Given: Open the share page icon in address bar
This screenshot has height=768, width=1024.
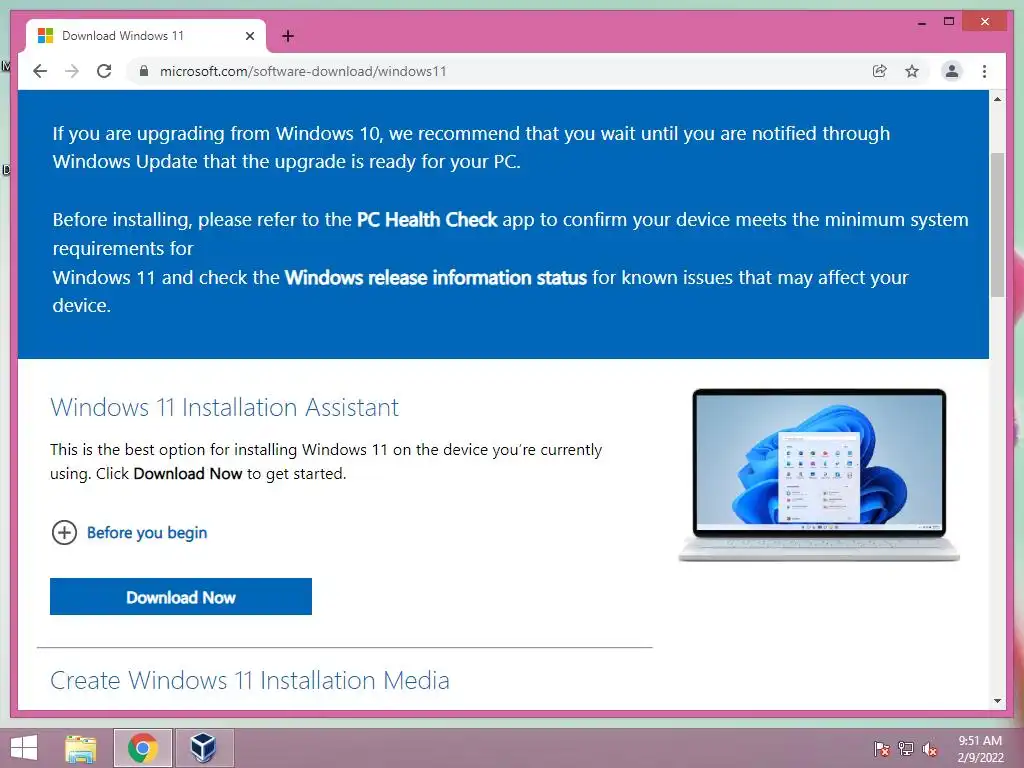Looking at the screenshot, I should point(880,71).
